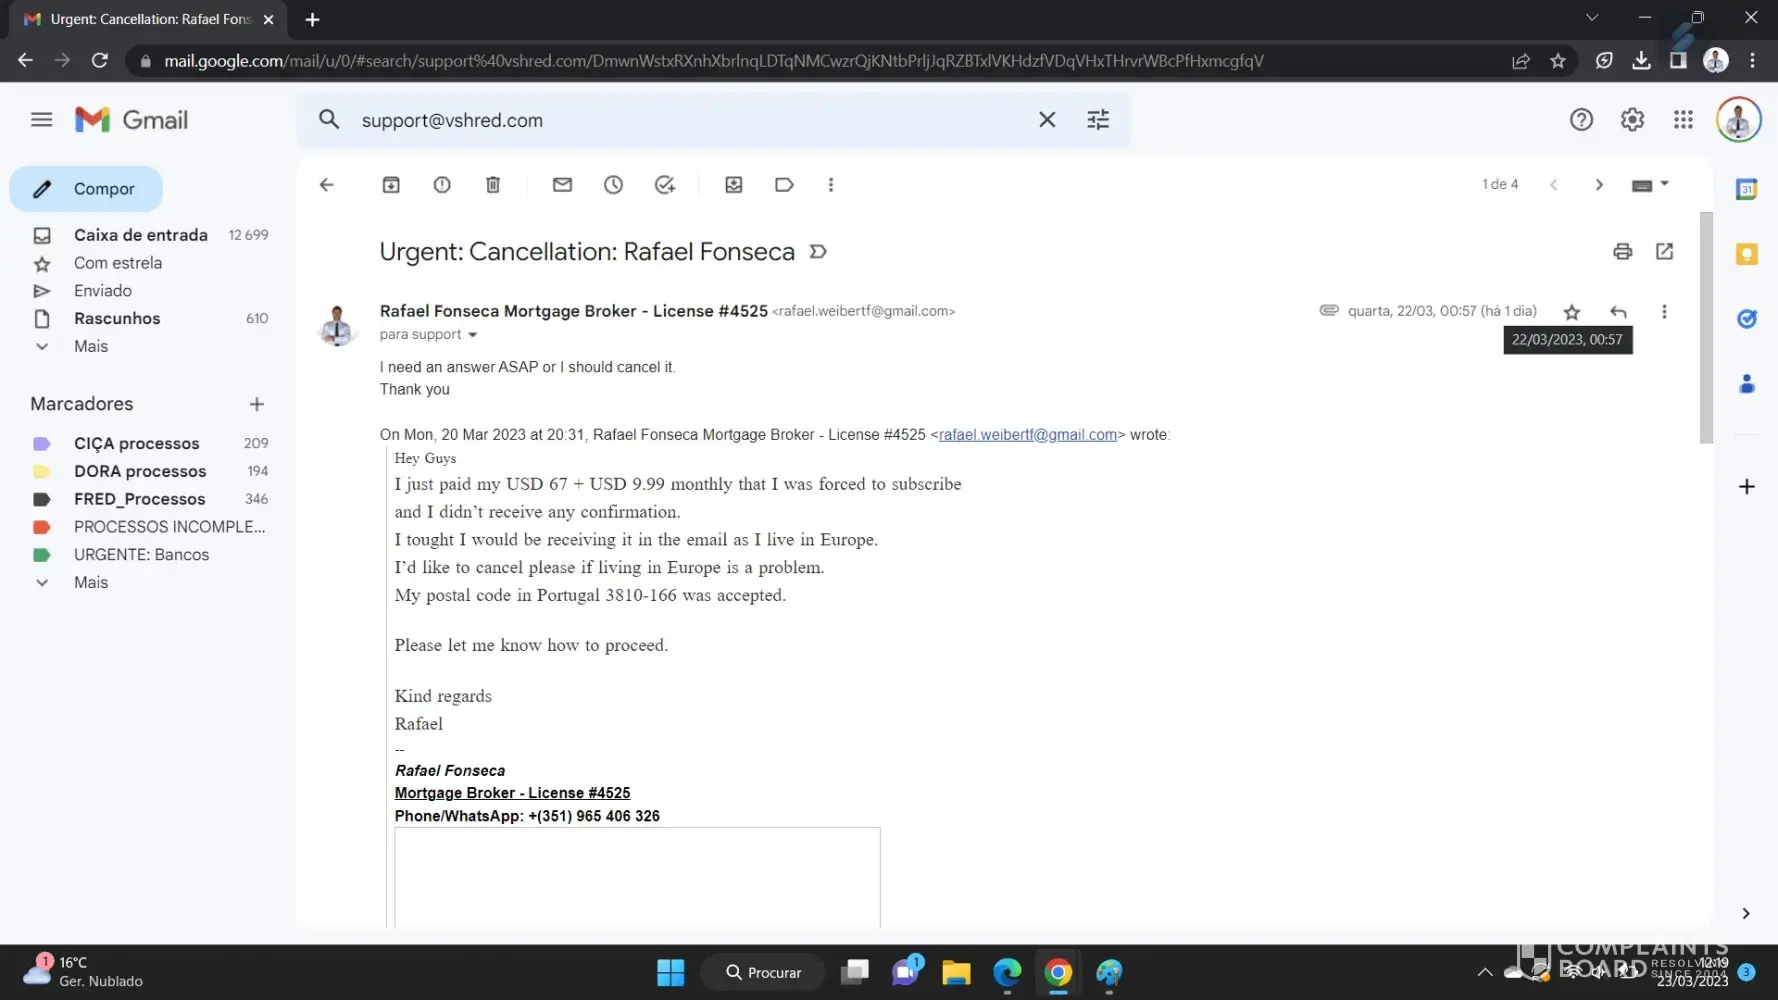Get add-ons with the plus icon
Screen dimensions: 1778x1000
click(x=1746, y=487)
